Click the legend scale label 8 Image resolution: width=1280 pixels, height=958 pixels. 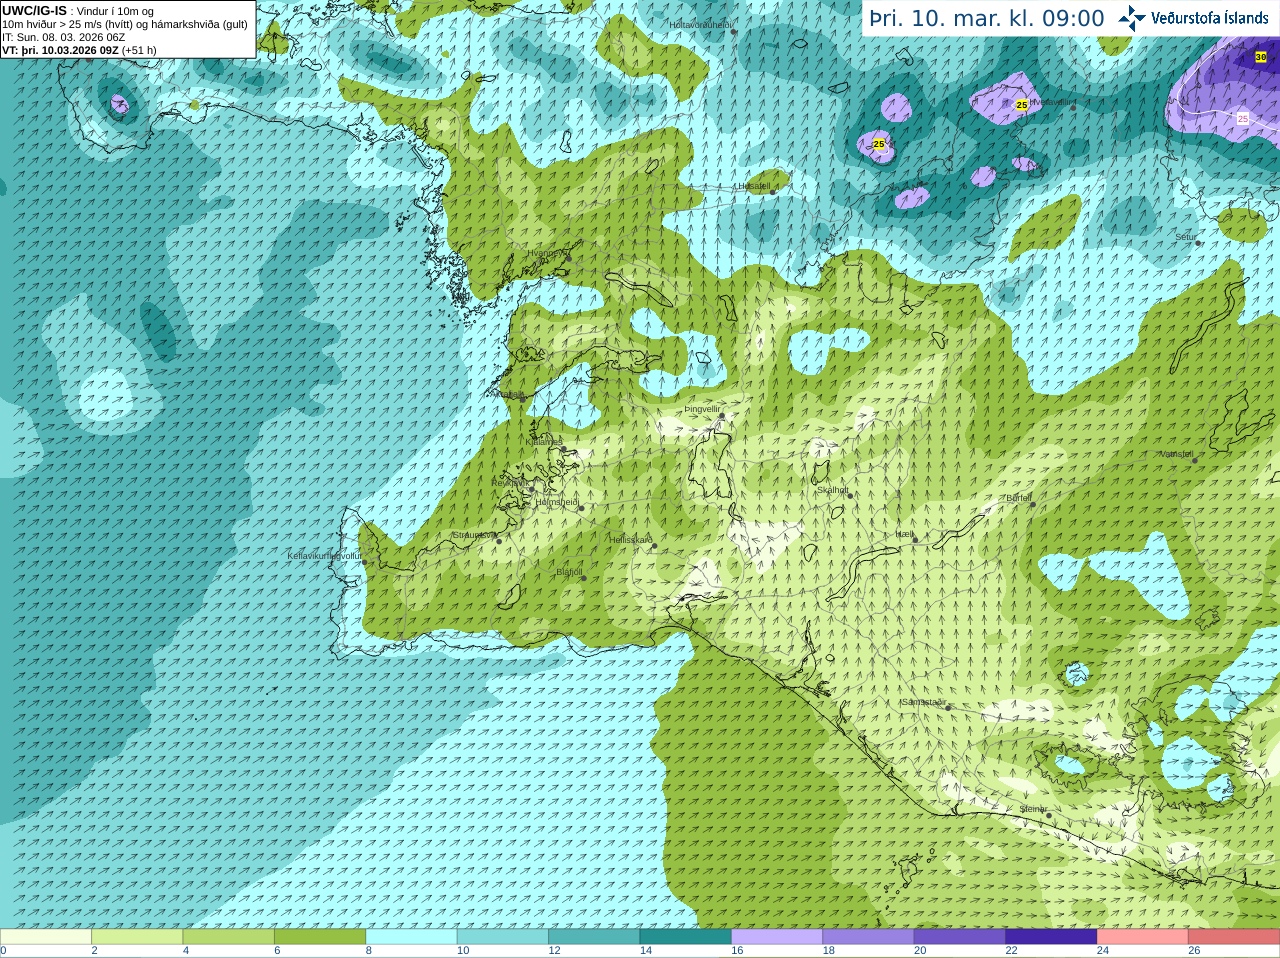point(369,951)
